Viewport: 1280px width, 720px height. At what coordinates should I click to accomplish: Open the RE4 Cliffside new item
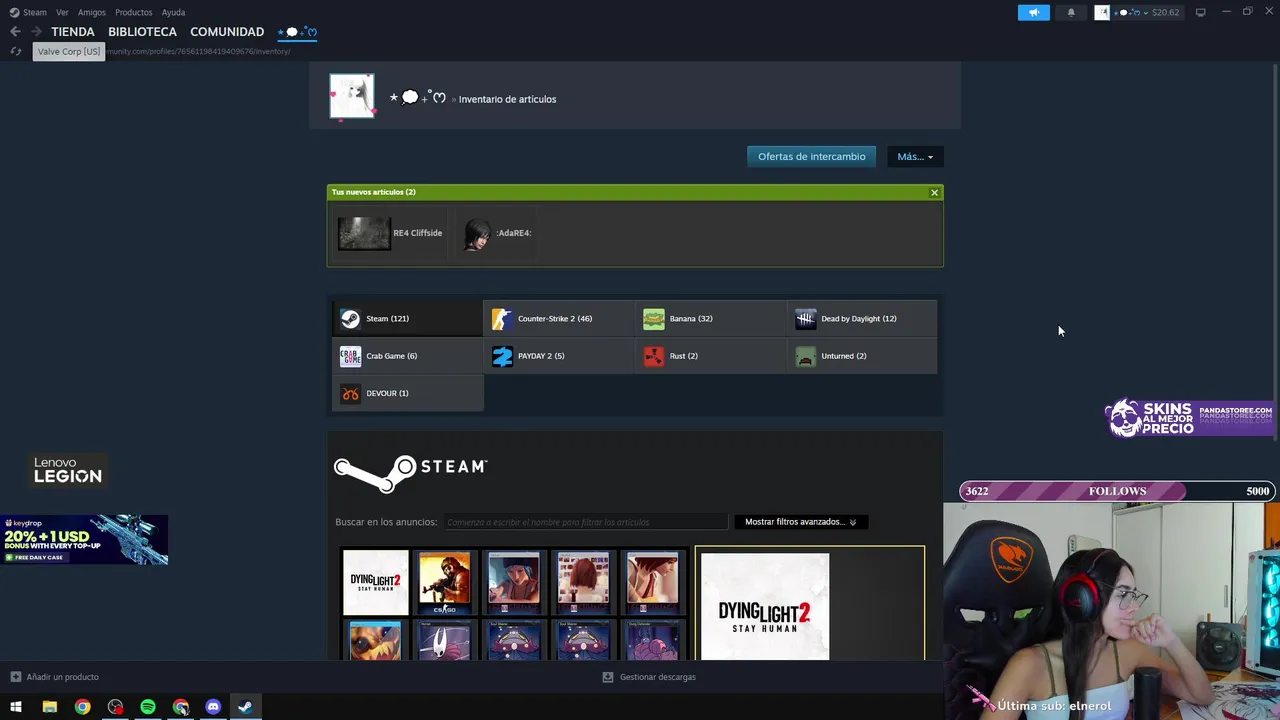pos(390,233)
